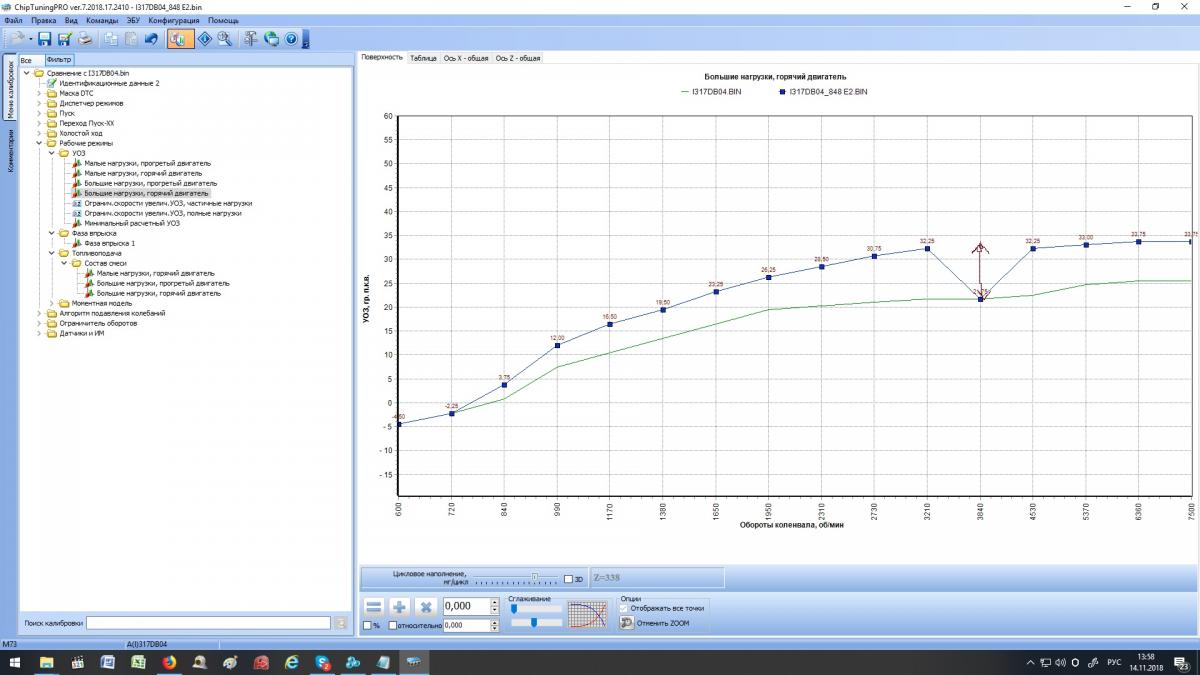Viewport: 1200px width, 675px height.
Task: Click the Поиск калибровки search field
Action: (208, 623)
